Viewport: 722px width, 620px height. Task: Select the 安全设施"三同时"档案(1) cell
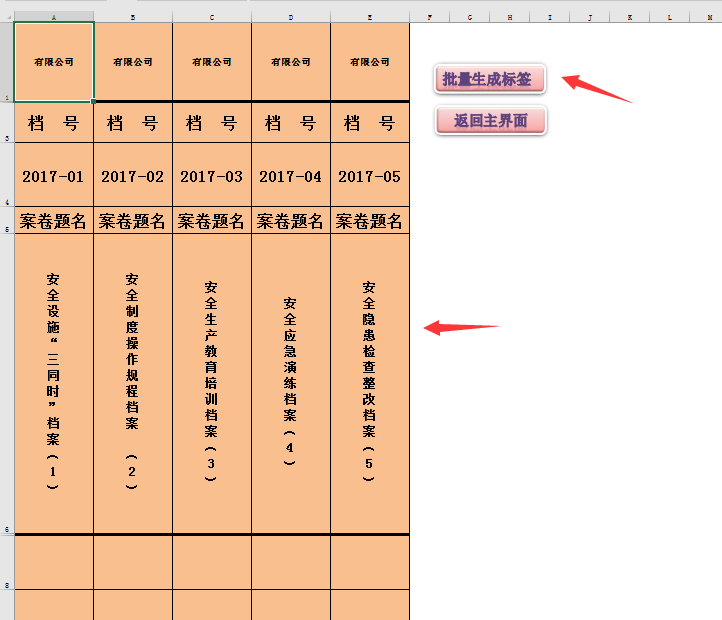tap(54, 384)
